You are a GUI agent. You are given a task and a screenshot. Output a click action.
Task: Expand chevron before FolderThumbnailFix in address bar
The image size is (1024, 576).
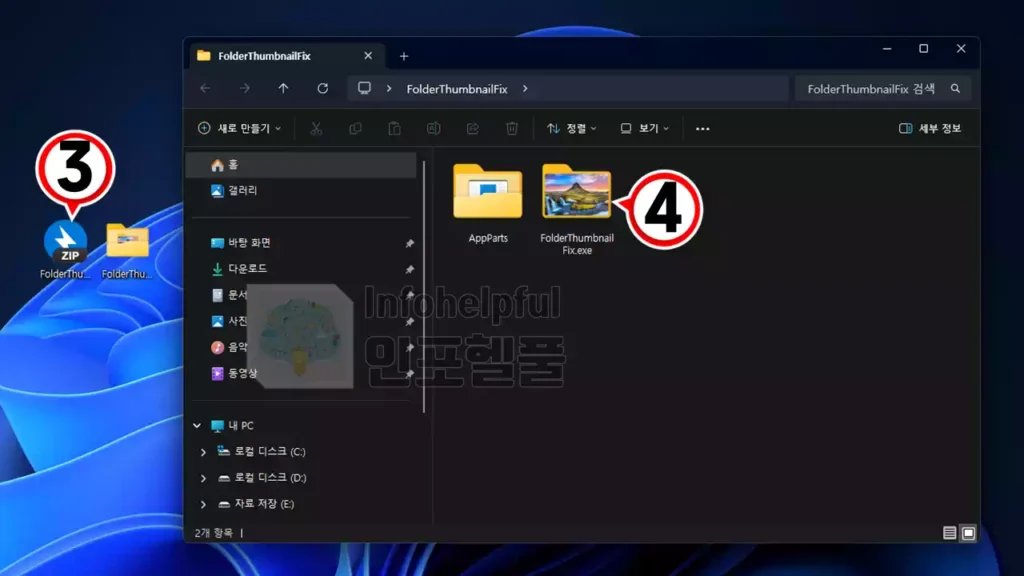coord(389,88)
